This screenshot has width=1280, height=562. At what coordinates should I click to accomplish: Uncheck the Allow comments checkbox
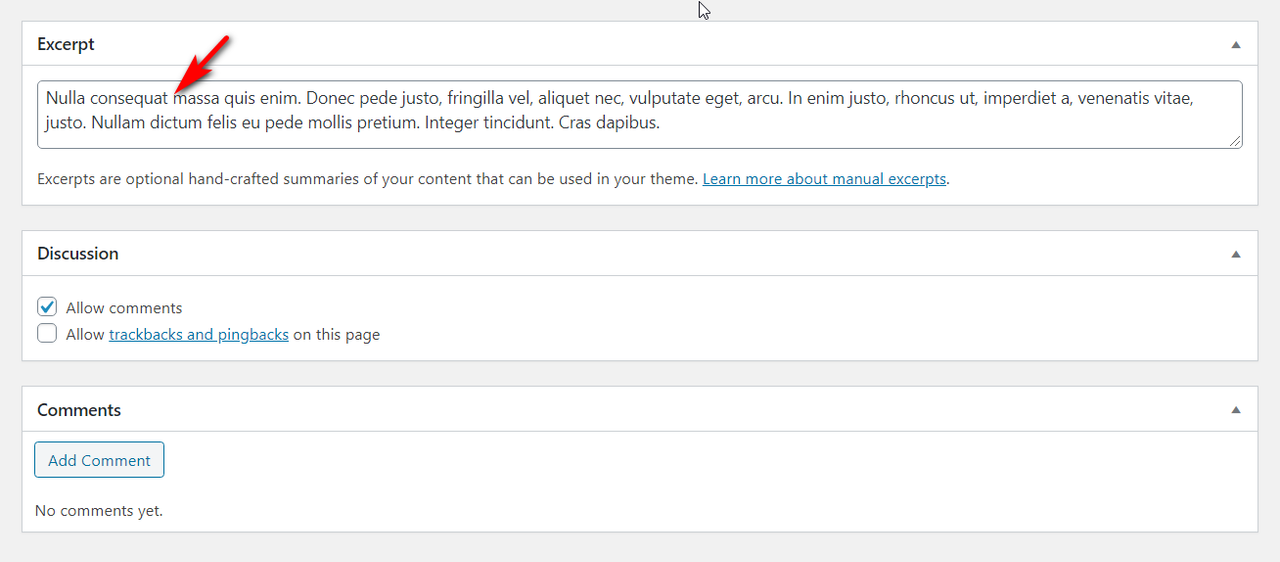(x=47, y=307)
